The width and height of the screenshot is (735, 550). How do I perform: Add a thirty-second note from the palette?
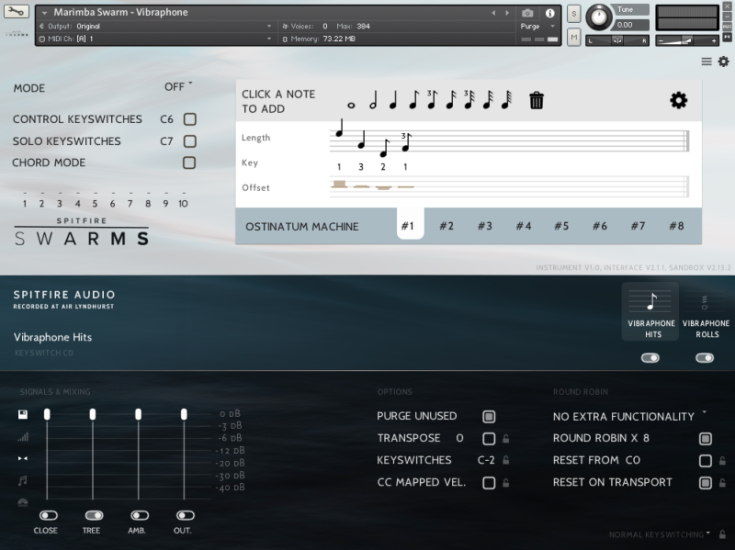[488, 100]
